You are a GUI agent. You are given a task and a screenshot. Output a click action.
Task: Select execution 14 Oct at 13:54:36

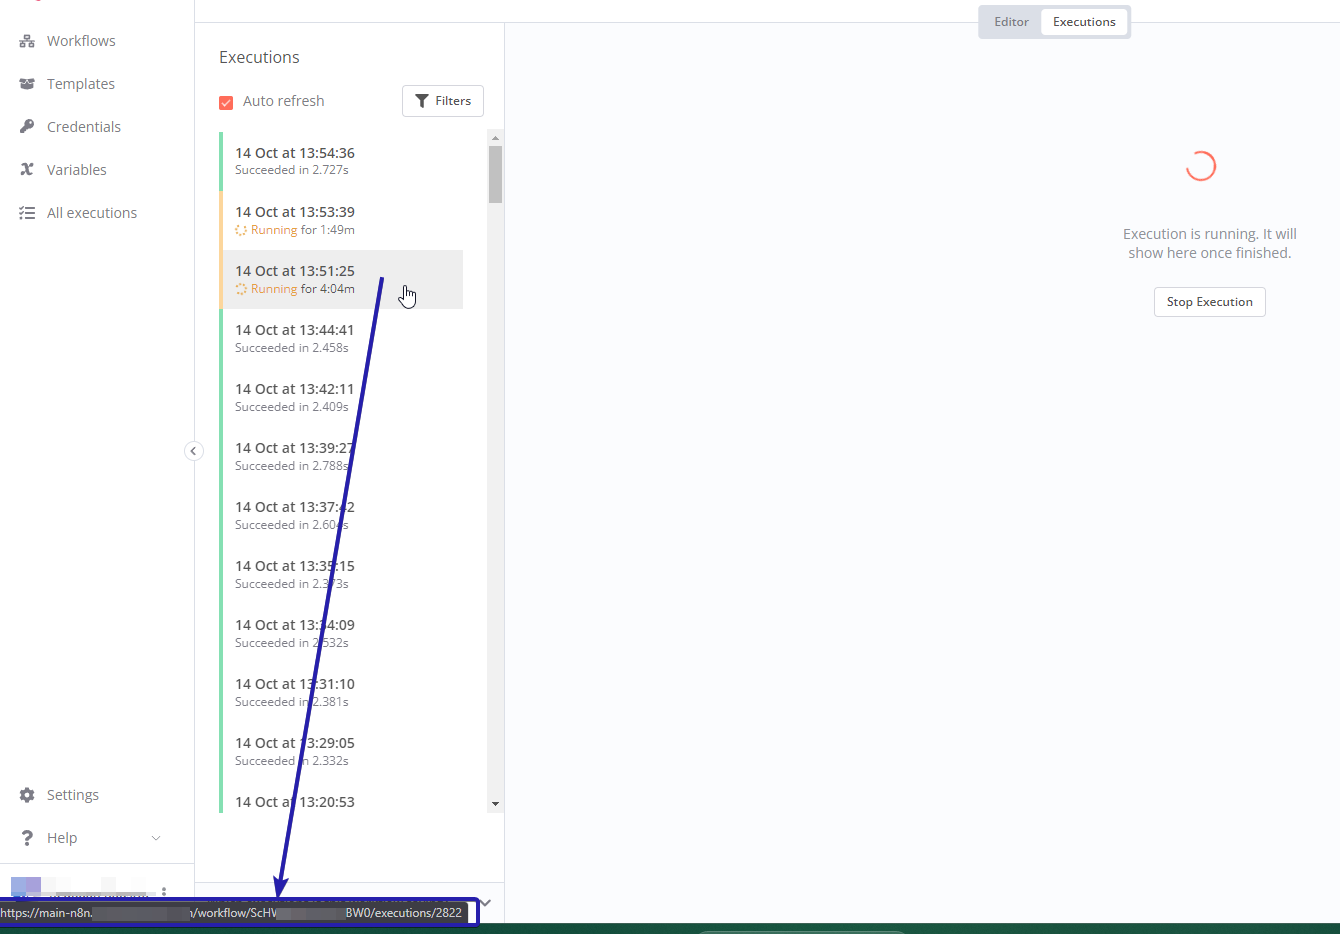pyautogui.click(x=341, y=161)
